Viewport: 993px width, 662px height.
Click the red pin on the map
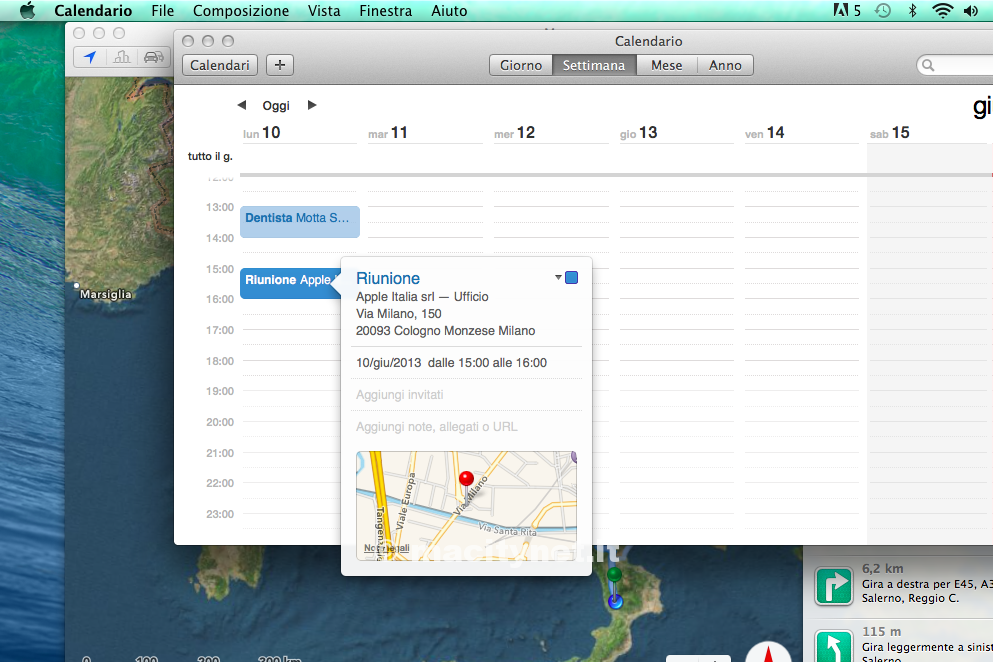pyautogui.click(x=465, y=478)
